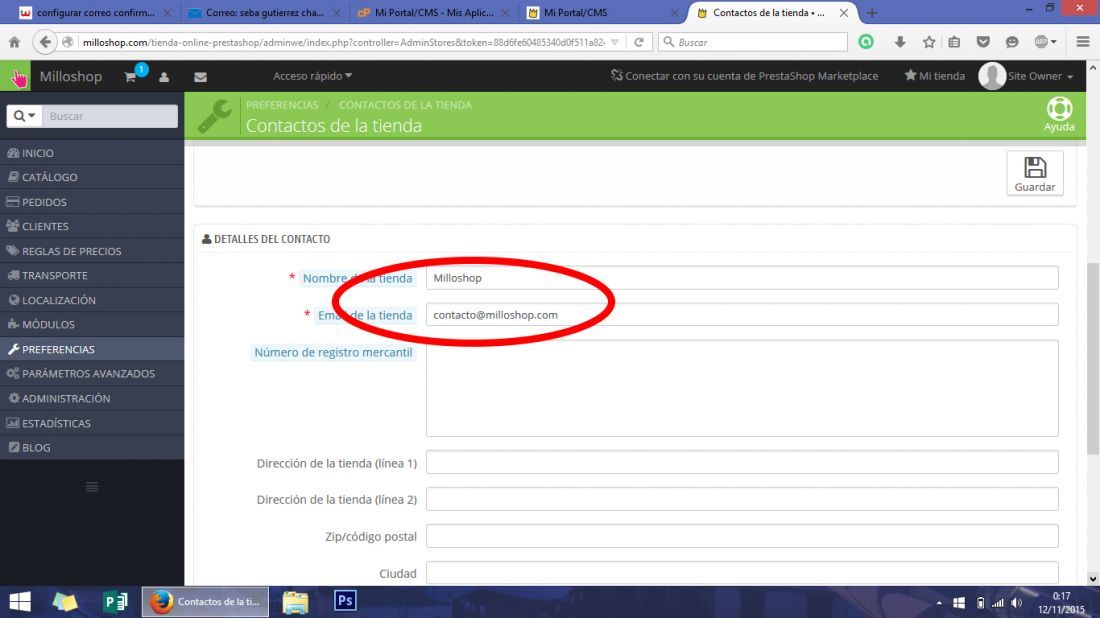Image resolution: width=1100 pixels, height=618 pixels.
Task: Open the Blog sidebar menu
Action: point(92,448)
